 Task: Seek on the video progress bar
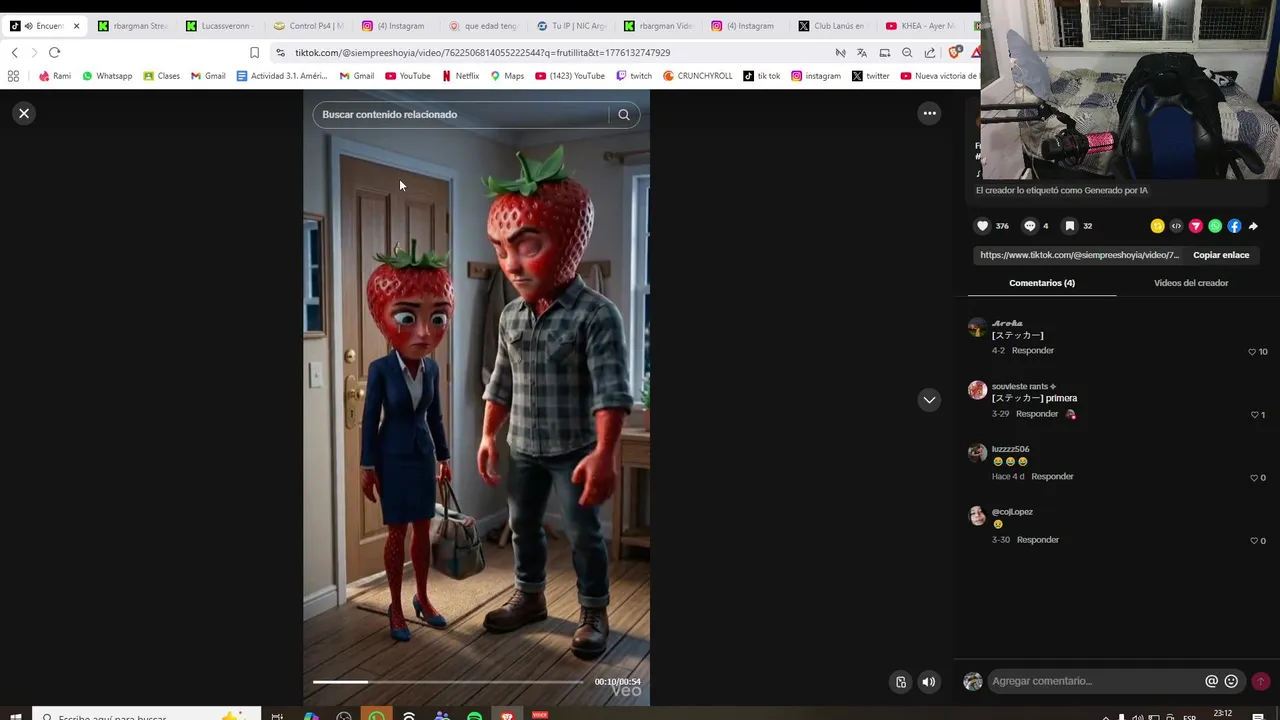[x=447, y=682]
